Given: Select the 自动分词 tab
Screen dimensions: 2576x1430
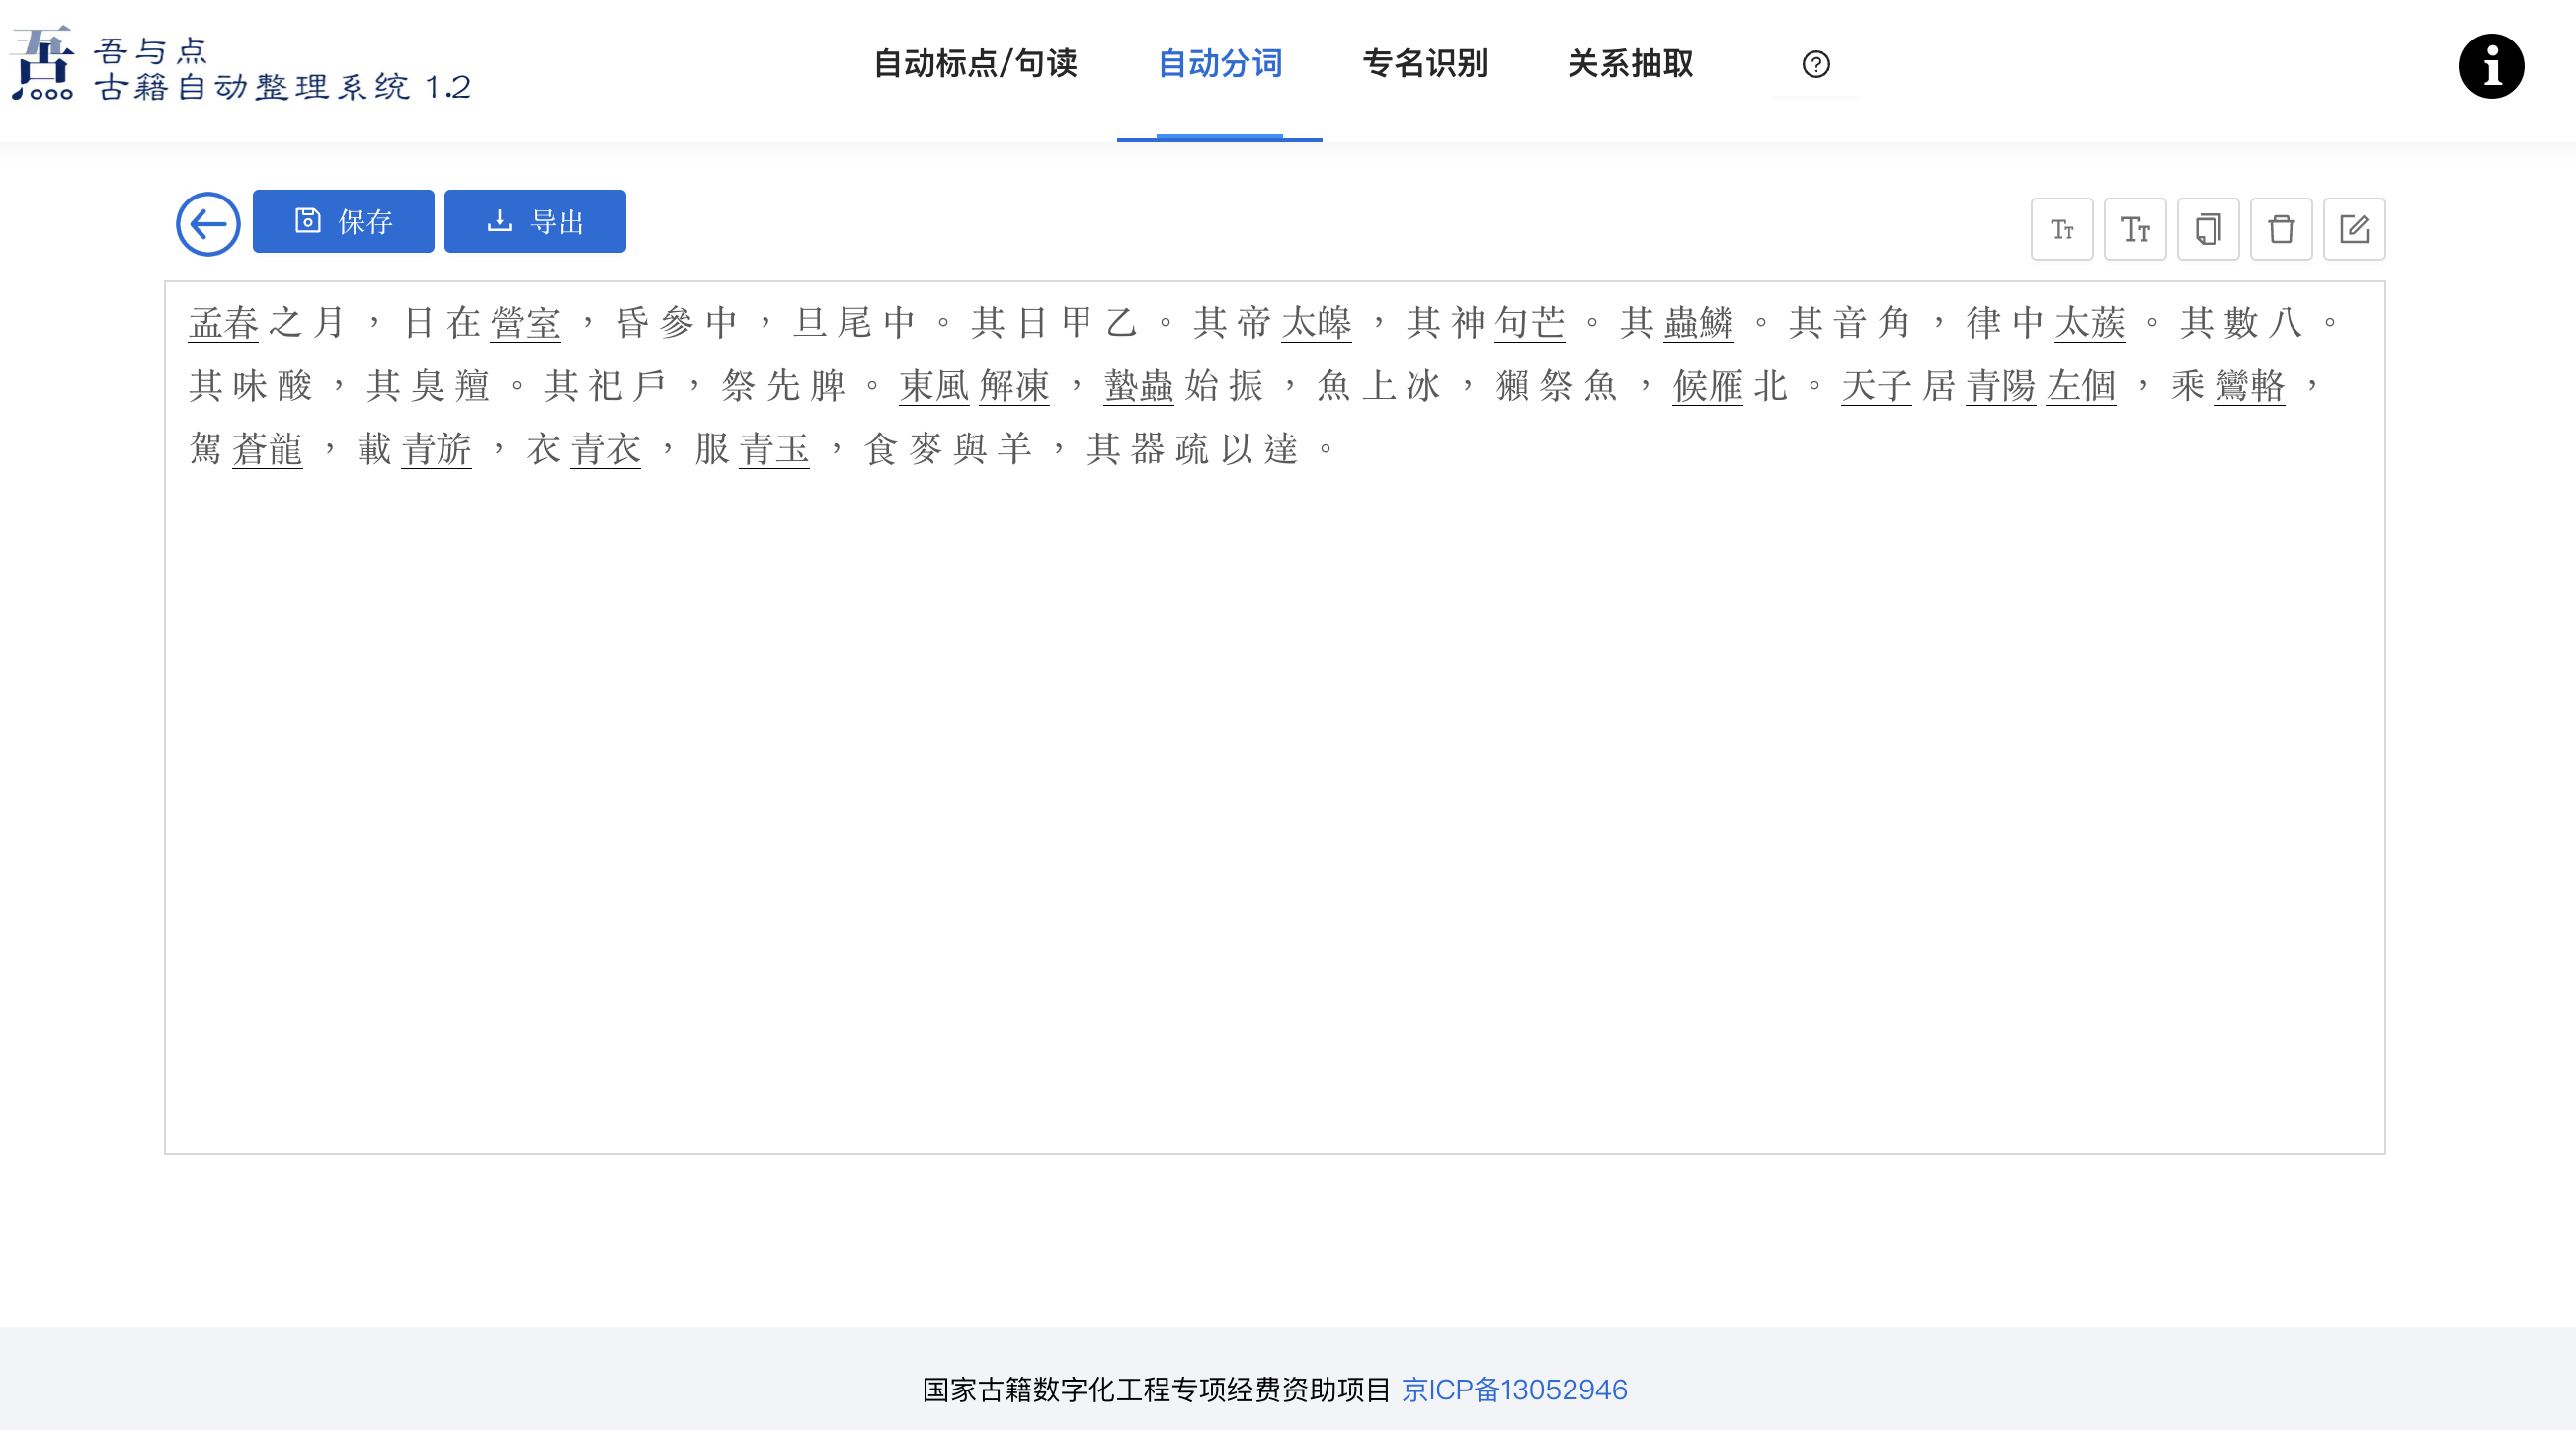Looking at the screenshot, I should pos(1219,64).
